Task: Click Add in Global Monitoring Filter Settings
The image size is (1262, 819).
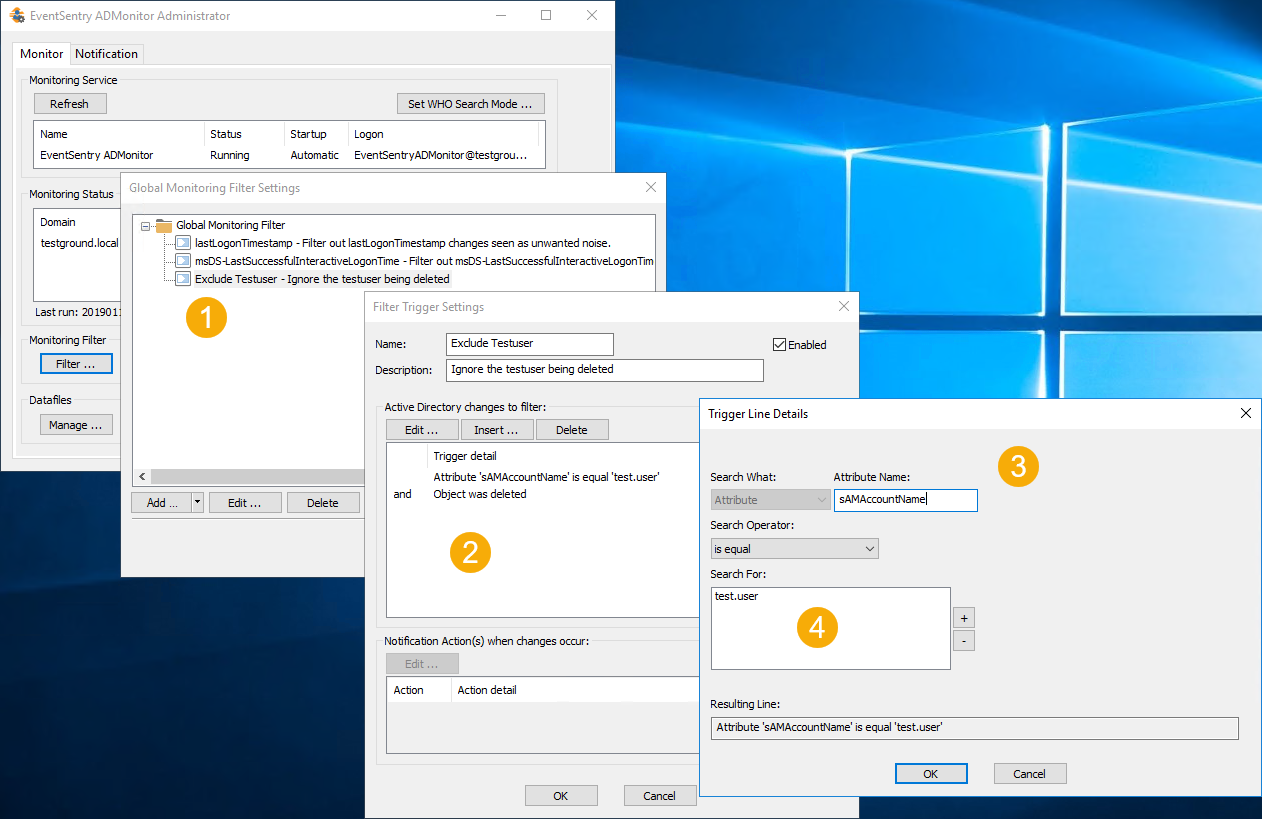Action: click(x=162, y=503)
